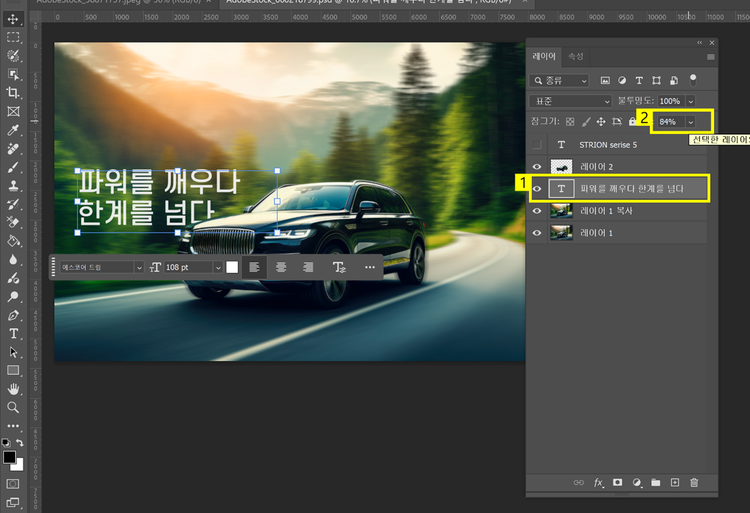Open the layer filter 종류 dropdown
Viewport: 750px width, 513px height.
[559, 81]
